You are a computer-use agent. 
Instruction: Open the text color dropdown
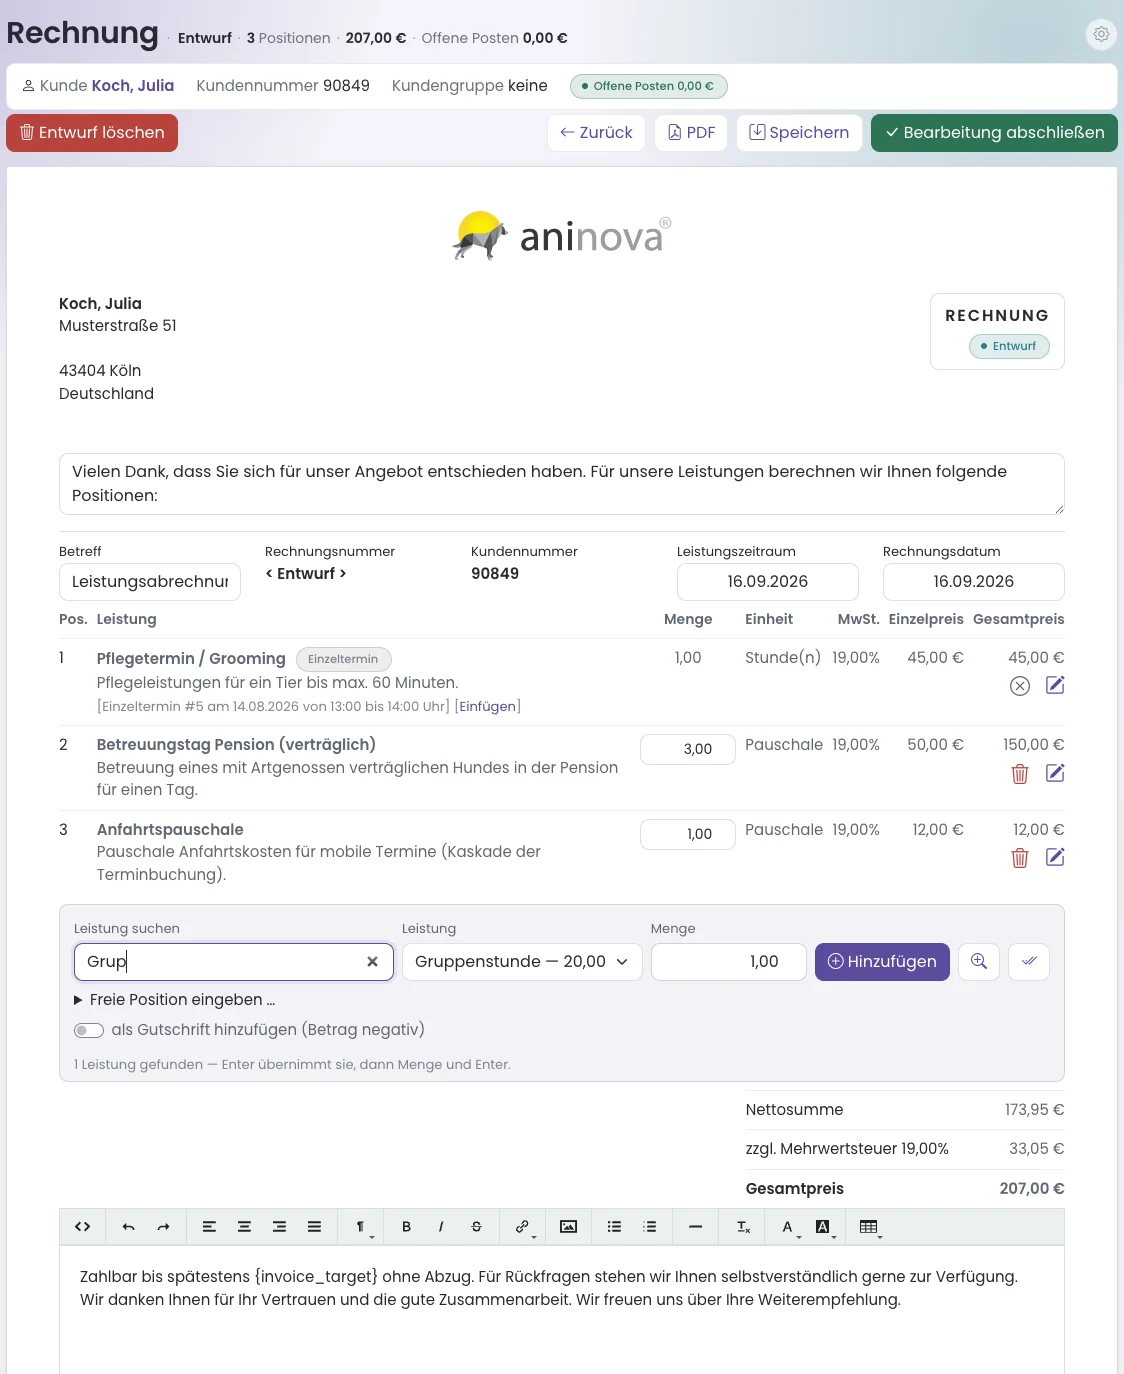pos(790,1227)
